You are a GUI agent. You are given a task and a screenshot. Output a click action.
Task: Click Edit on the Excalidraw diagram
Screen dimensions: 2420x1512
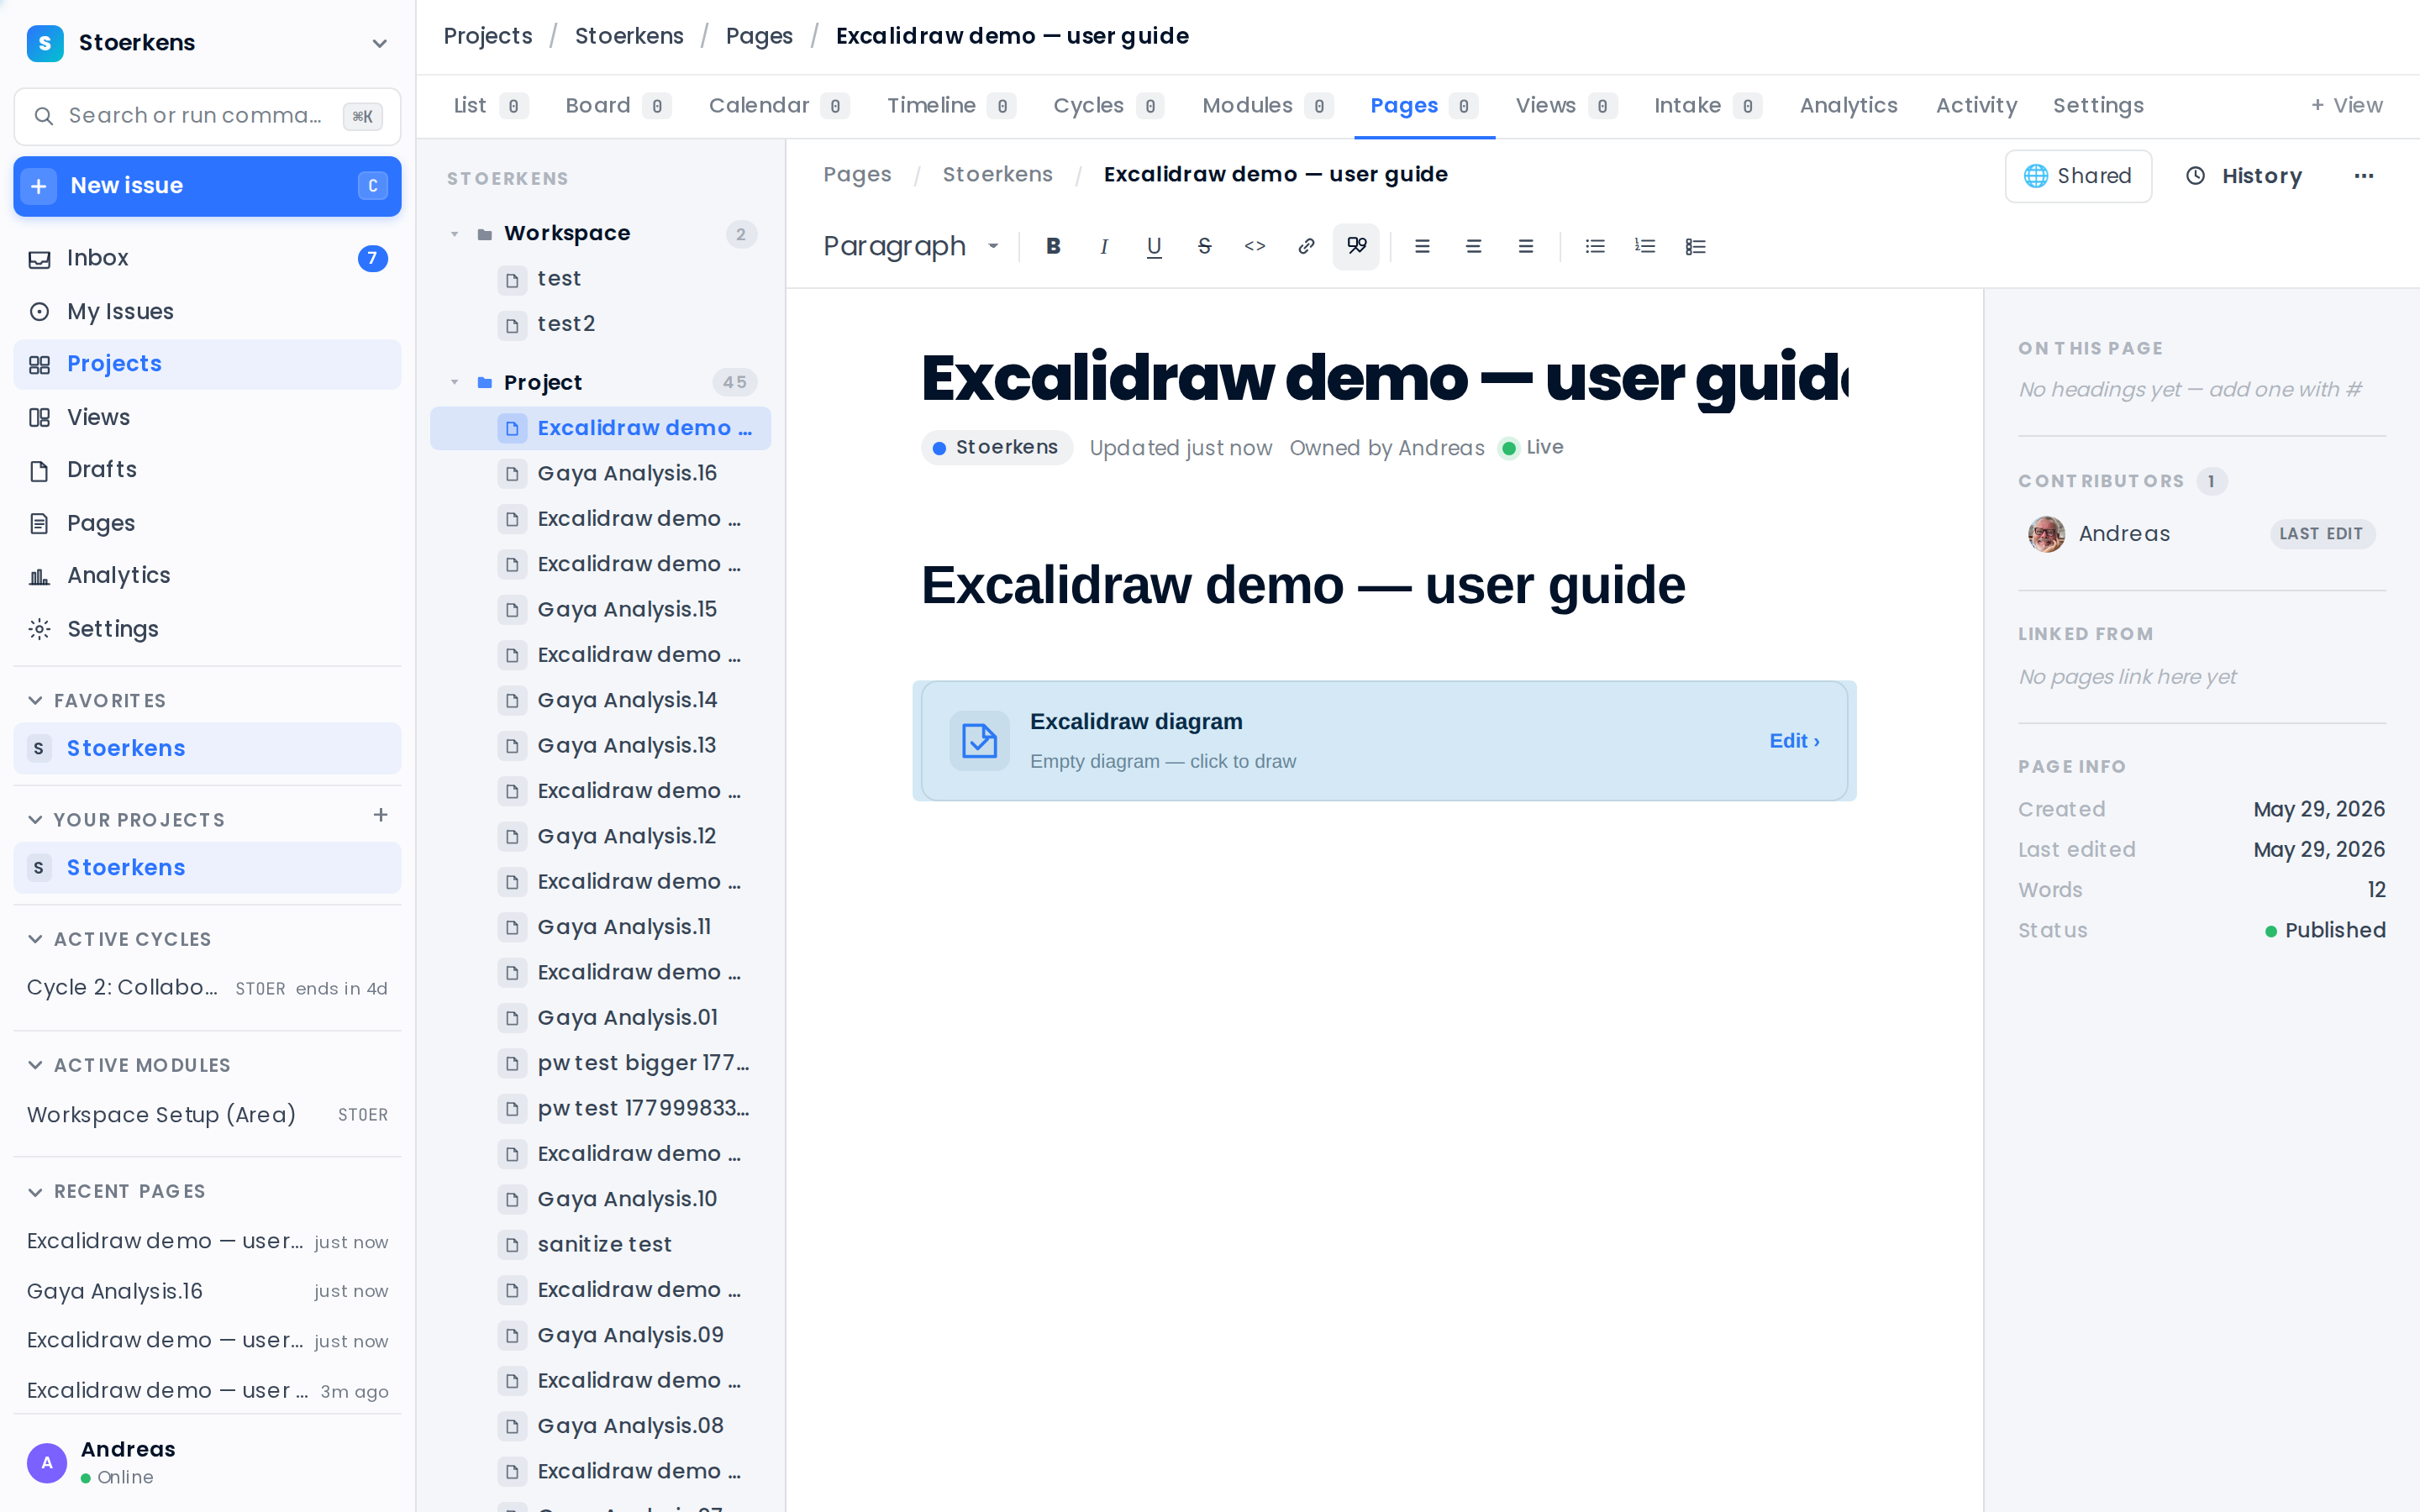pos(1794,741)
